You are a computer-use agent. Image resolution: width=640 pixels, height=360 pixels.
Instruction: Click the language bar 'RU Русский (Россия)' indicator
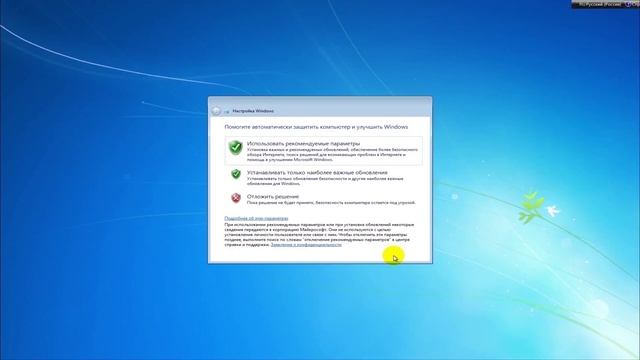click(599, 4)
